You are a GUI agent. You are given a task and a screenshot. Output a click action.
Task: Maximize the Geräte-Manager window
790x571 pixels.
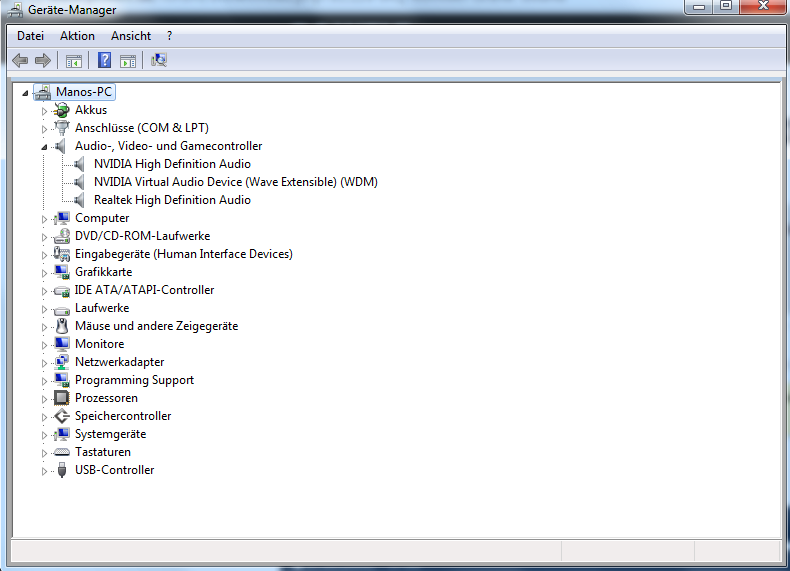point(726,7)
